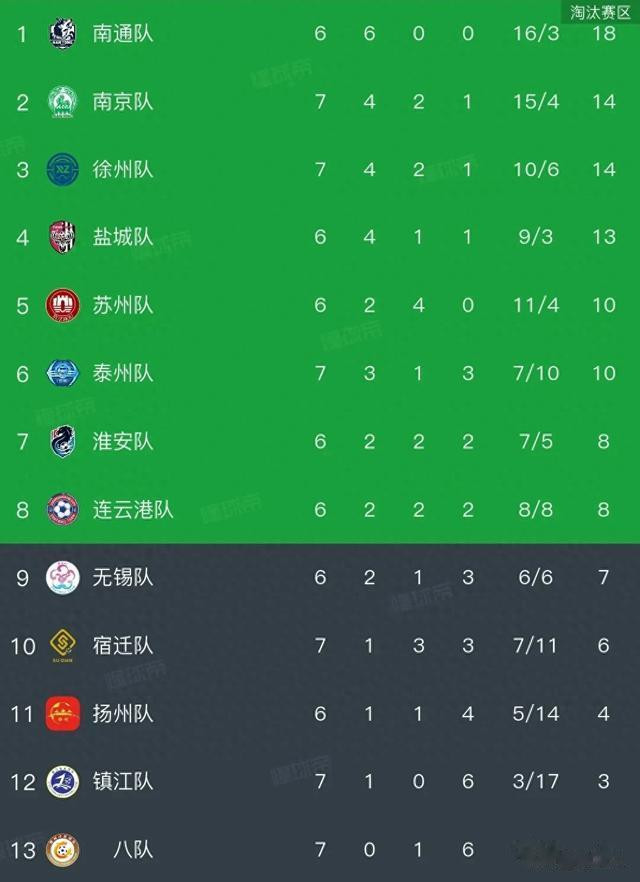
Task: Open the 南通队 team name link
Action: point(123,34)
